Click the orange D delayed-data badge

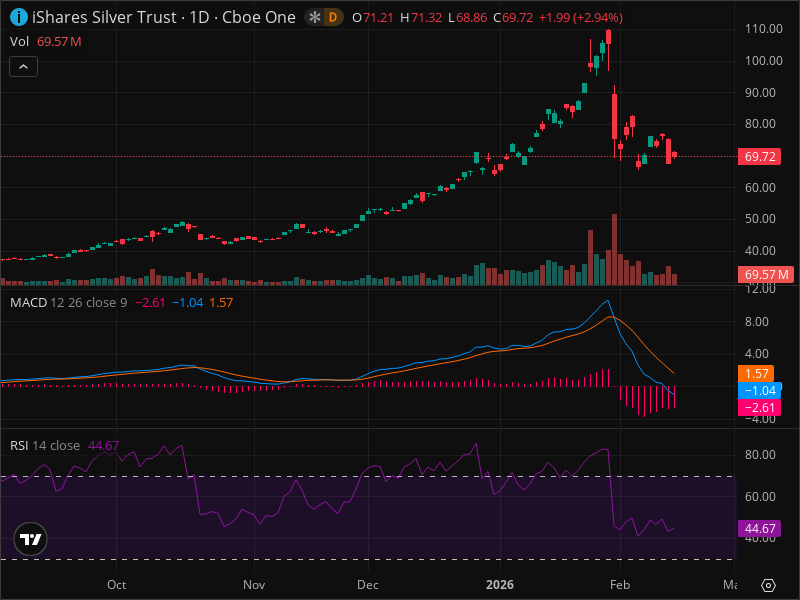tap(333, 18)
